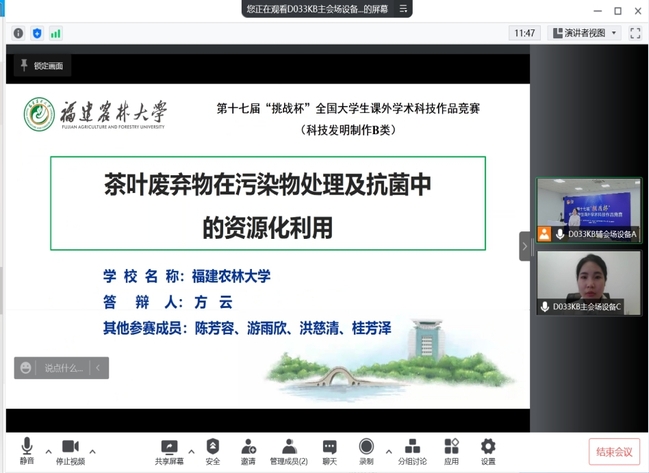Stop the video camera (停止视频)
Screen dimensions: 649x473
click(x=70, y=448)
